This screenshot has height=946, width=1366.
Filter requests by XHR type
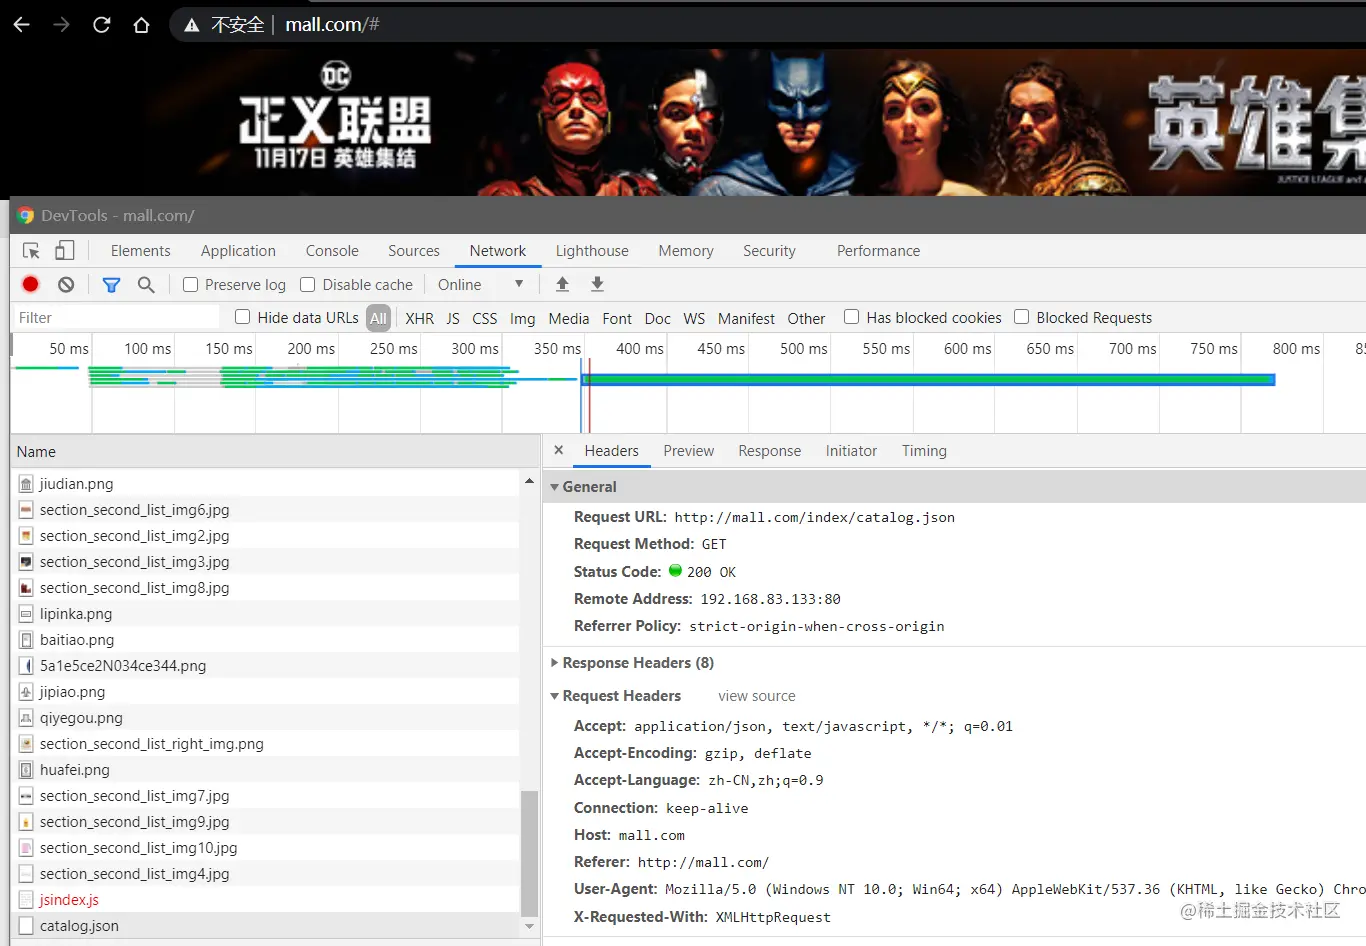pos(420,318)
